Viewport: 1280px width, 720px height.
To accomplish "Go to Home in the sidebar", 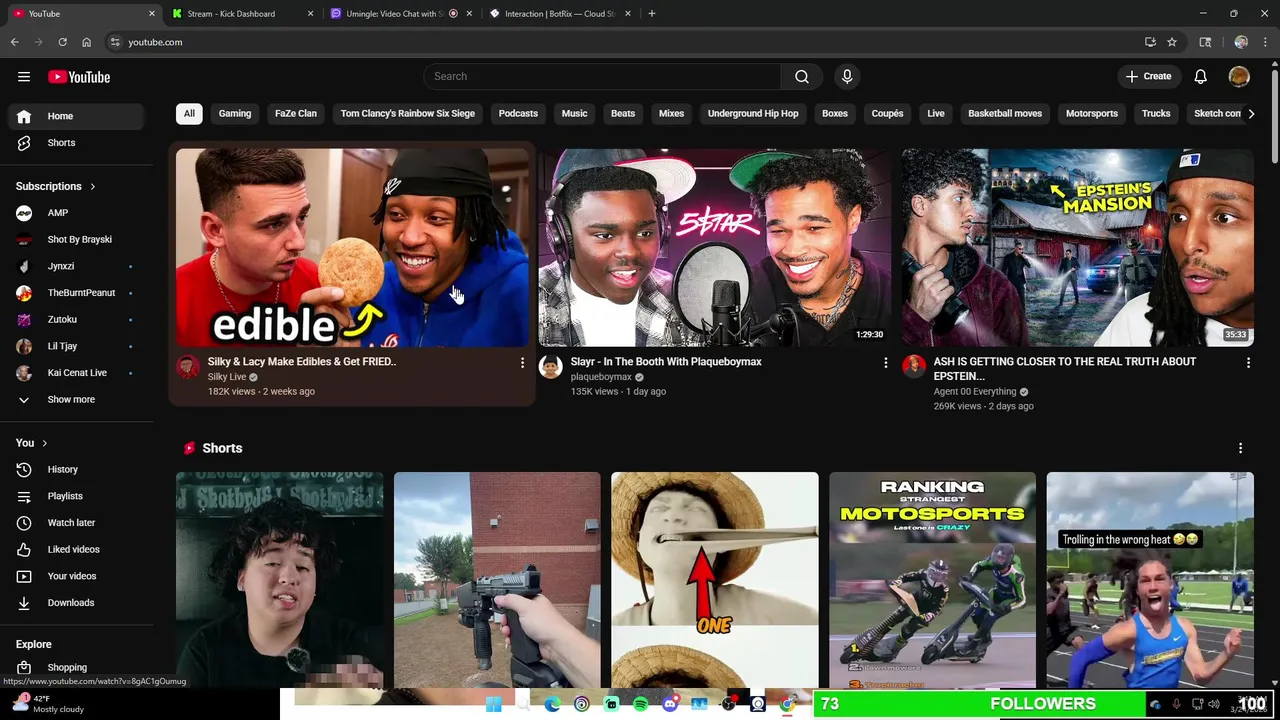I will [76, 116].
